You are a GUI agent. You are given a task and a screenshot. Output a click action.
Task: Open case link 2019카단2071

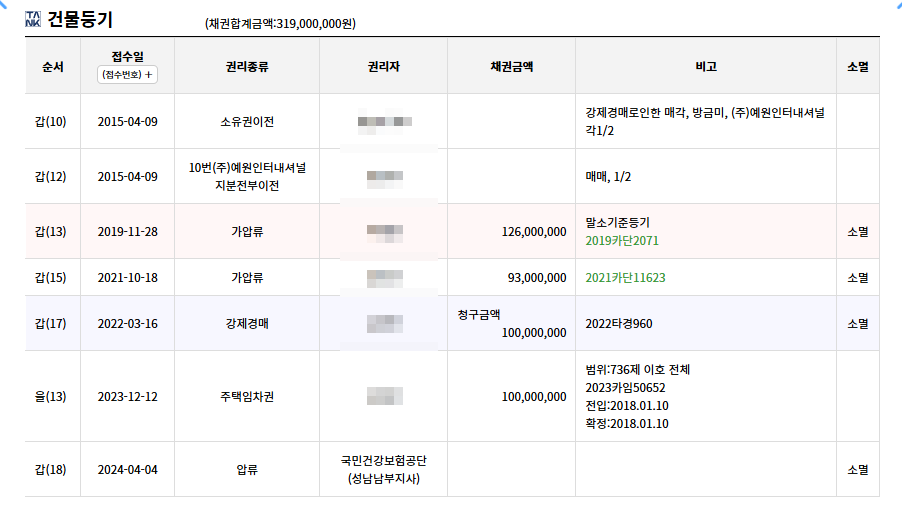click(622, 240)
